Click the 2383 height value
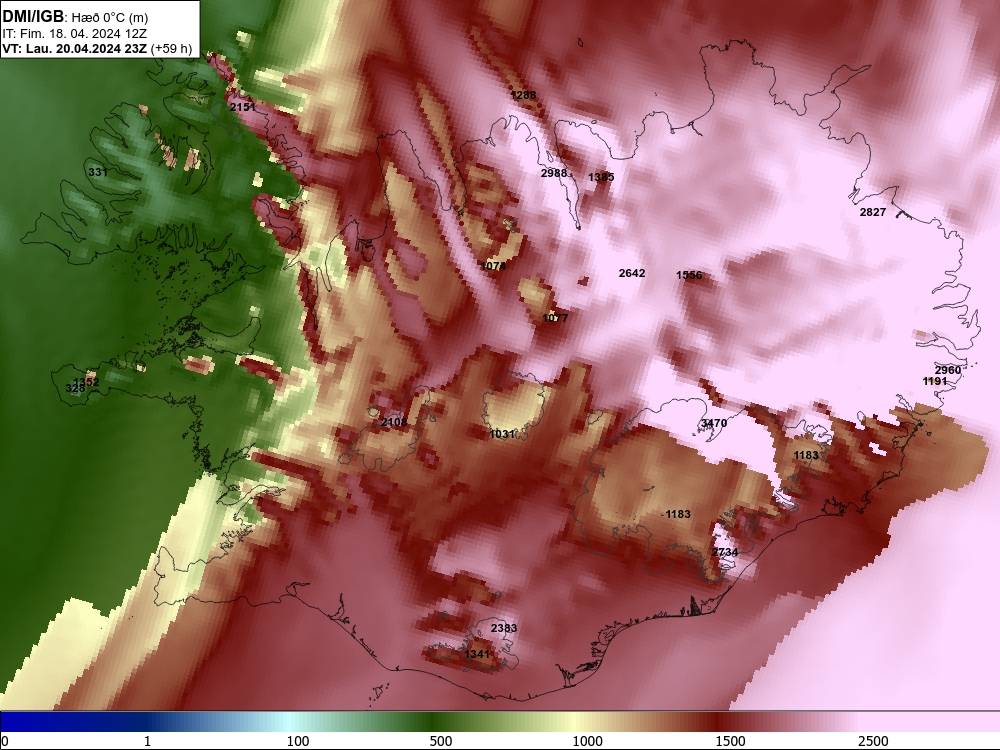1000x750 pixels. pyautogui.click(x=504, y=628)
